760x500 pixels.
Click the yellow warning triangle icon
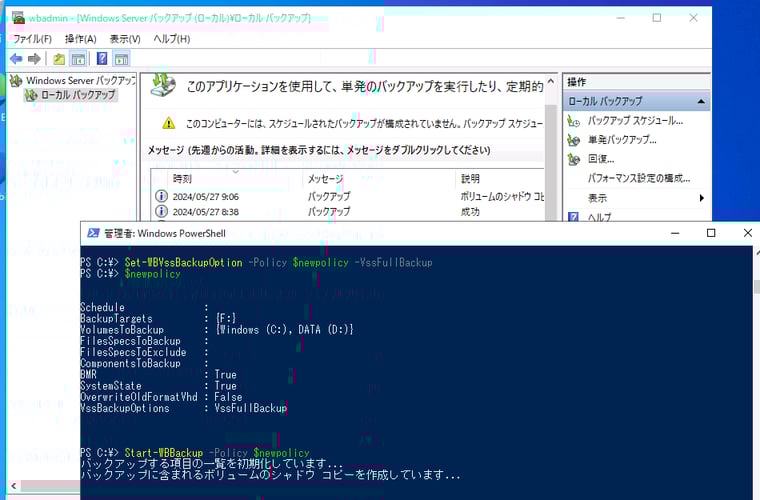169,123
